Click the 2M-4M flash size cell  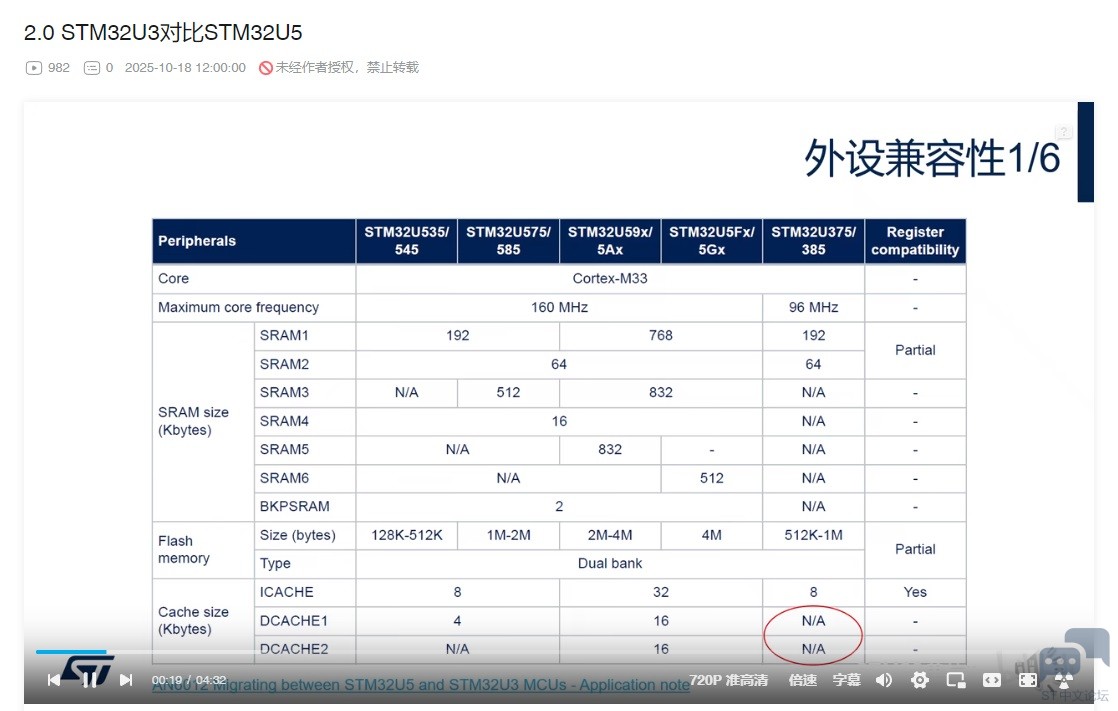coord(610,536)
